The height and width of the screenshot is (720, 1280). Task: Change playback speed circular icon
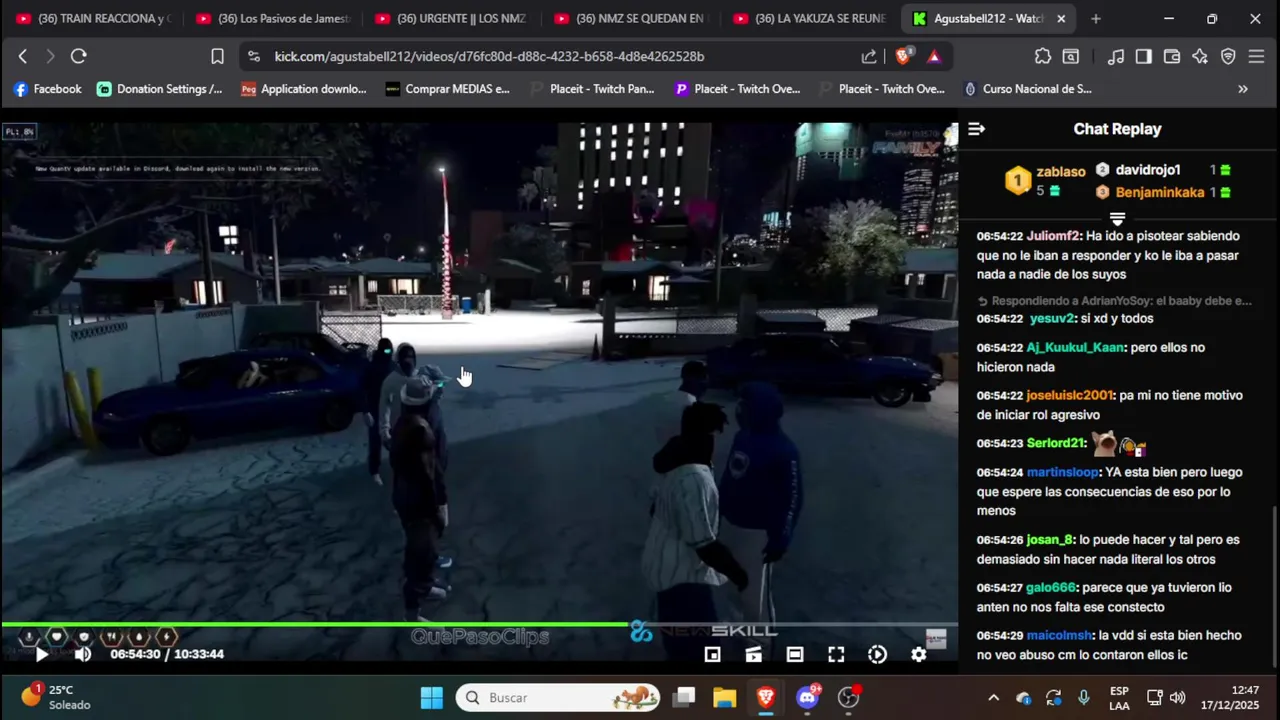tap(877, 655)
